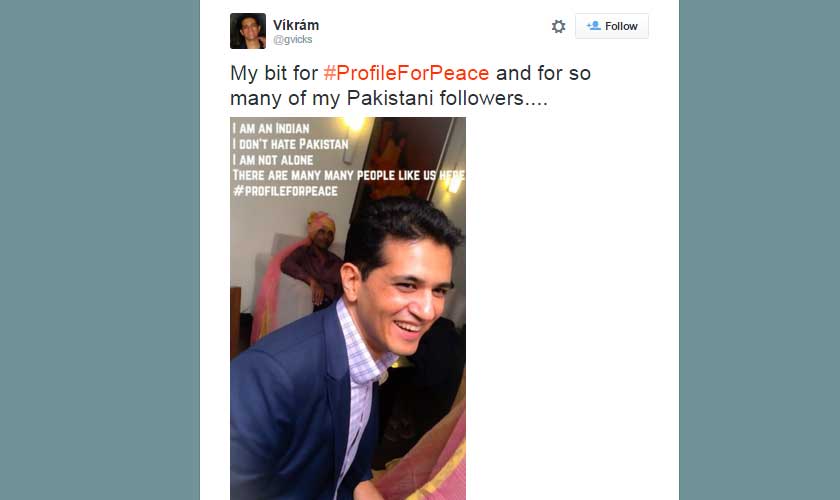Click "I am not alone" caption line
This screenshot has width=840, height=500.
tap(272, 160)
